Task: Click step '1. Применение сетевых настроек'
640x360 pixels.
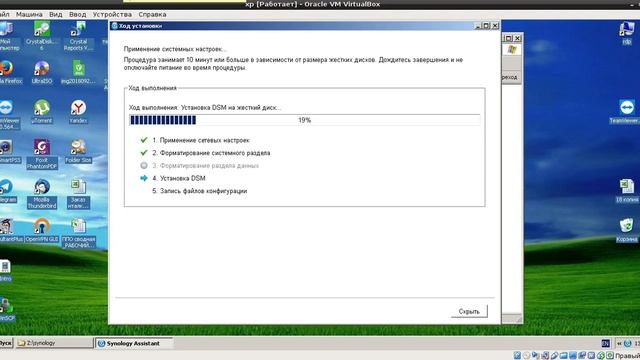Action: [x=201, y=140]
